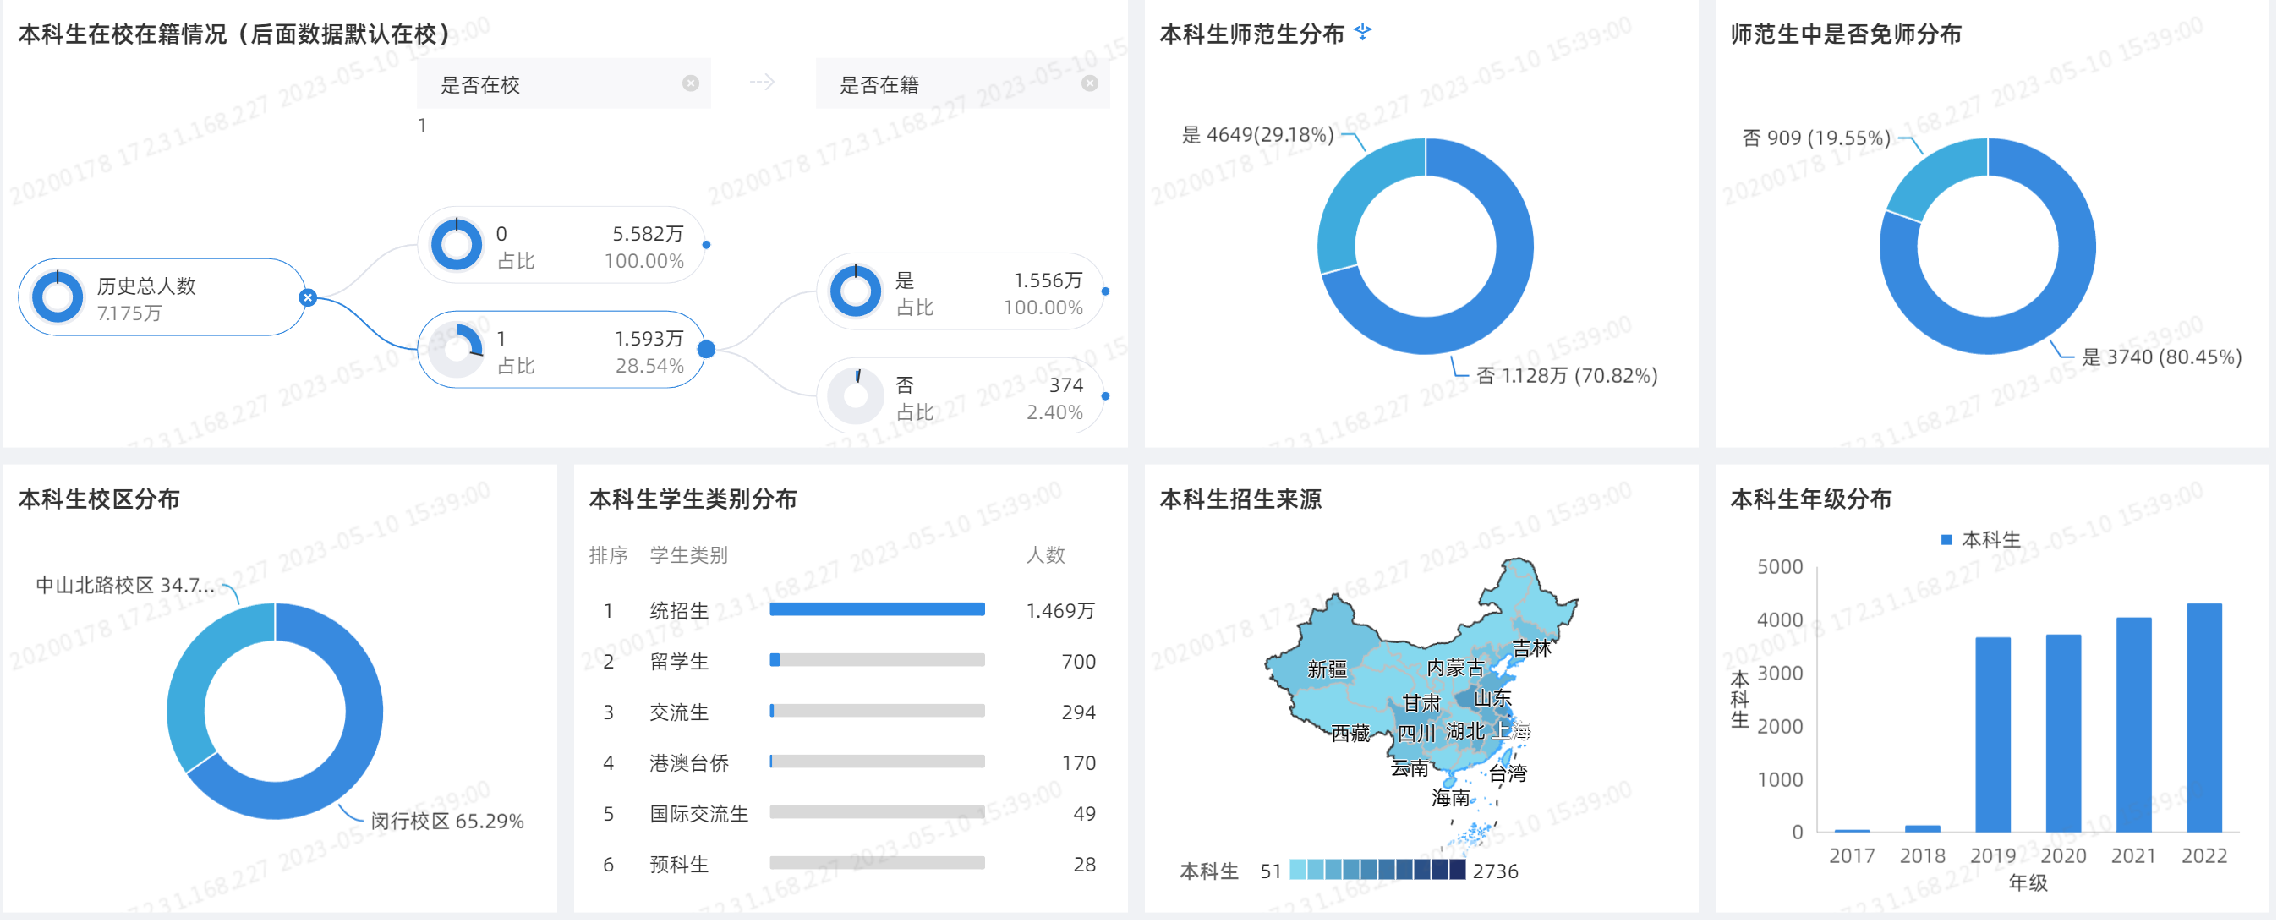
Task: Collapse the 历史总人数 node using its x icon
Action: click(x=308, y=297)
